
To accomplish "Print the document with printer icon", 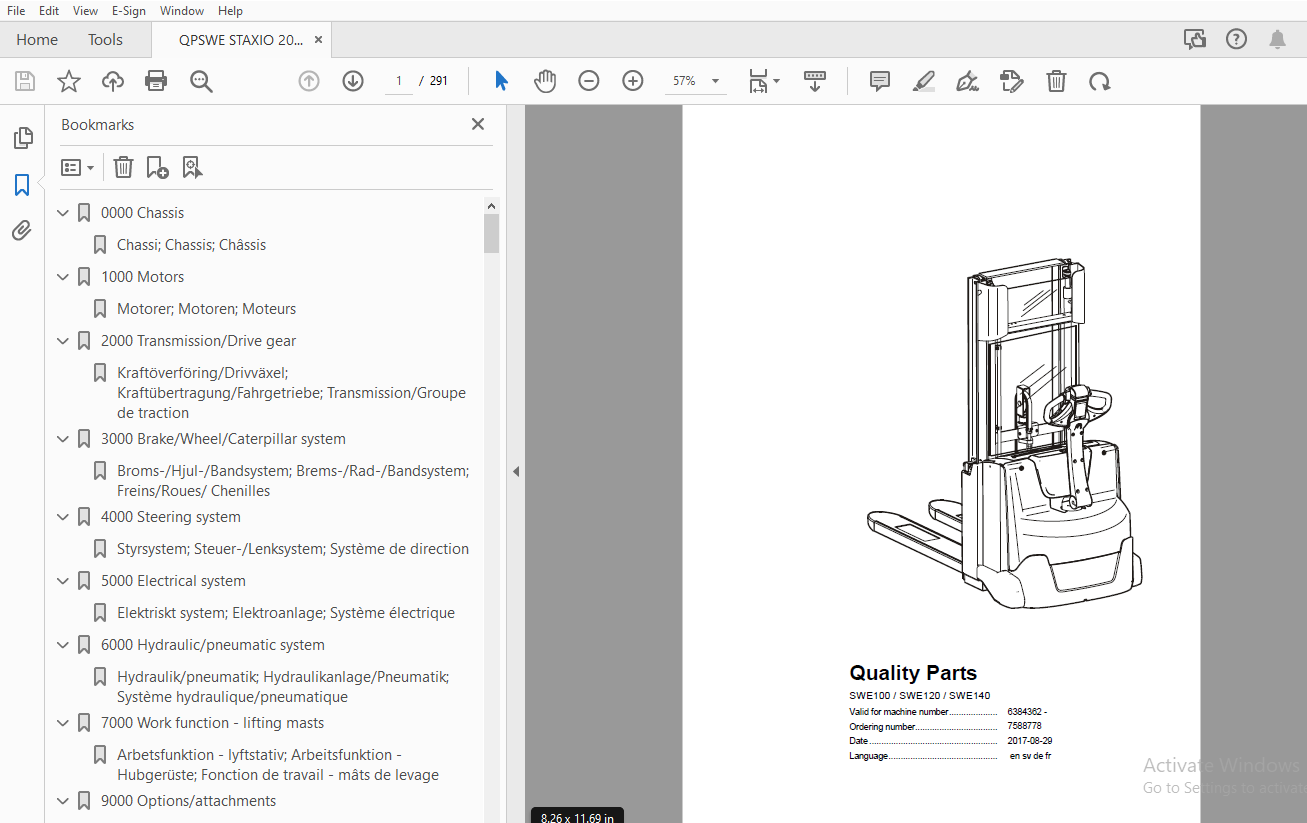I will pyautogui.click(x=156, y=81).
